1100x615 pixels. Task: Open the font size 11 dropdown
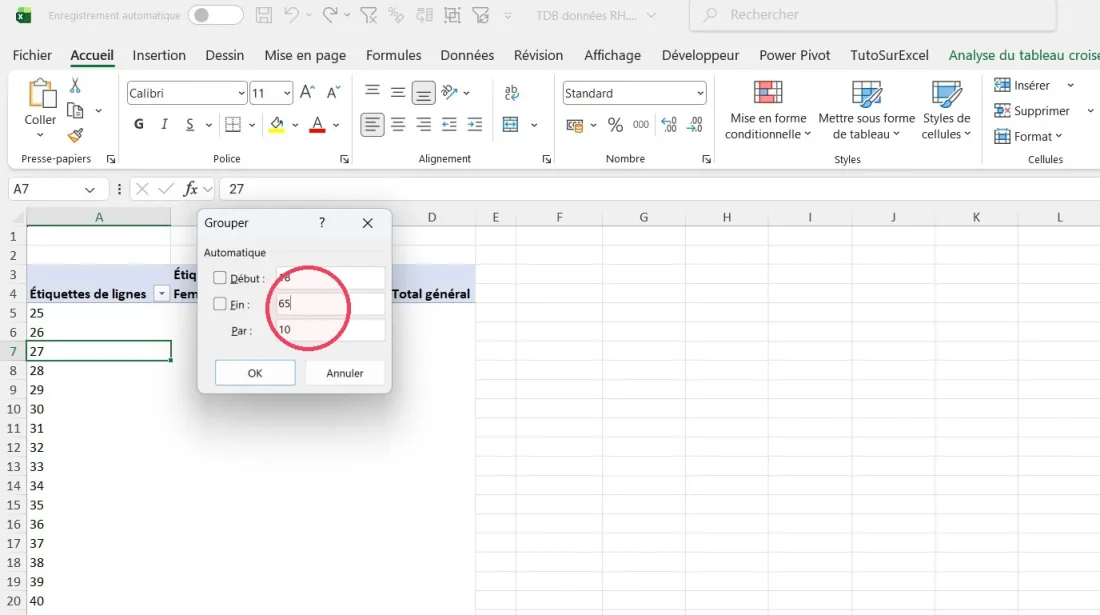click(287, 93)
